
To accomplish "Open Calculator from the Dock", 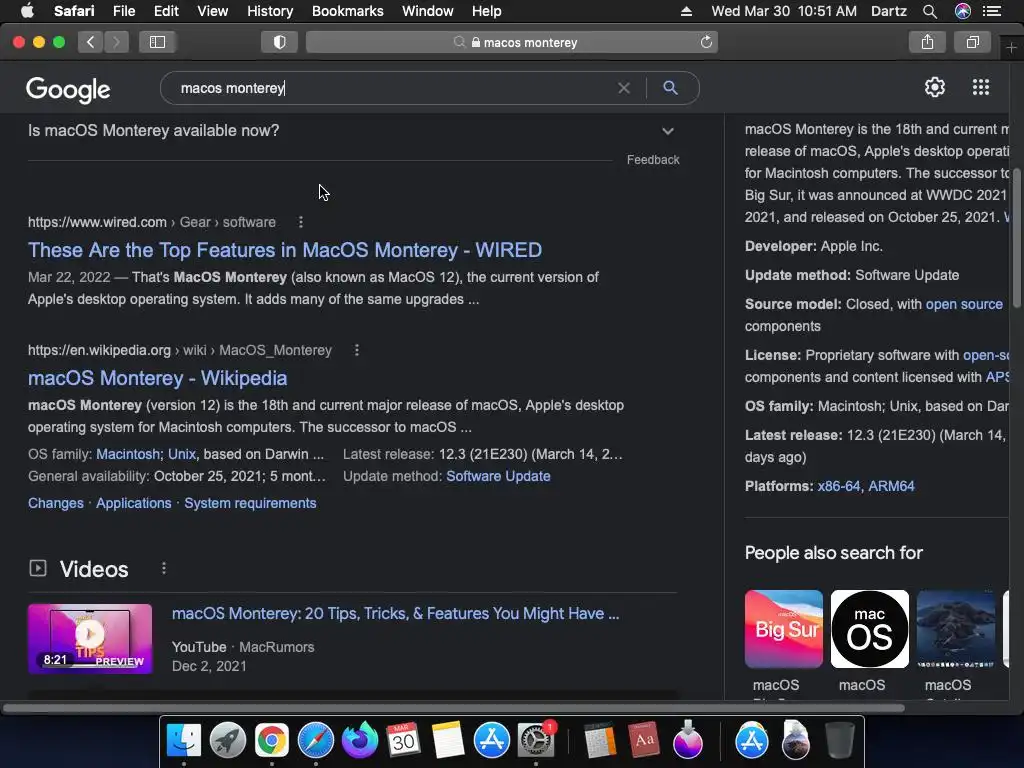I will click(600, 740).
